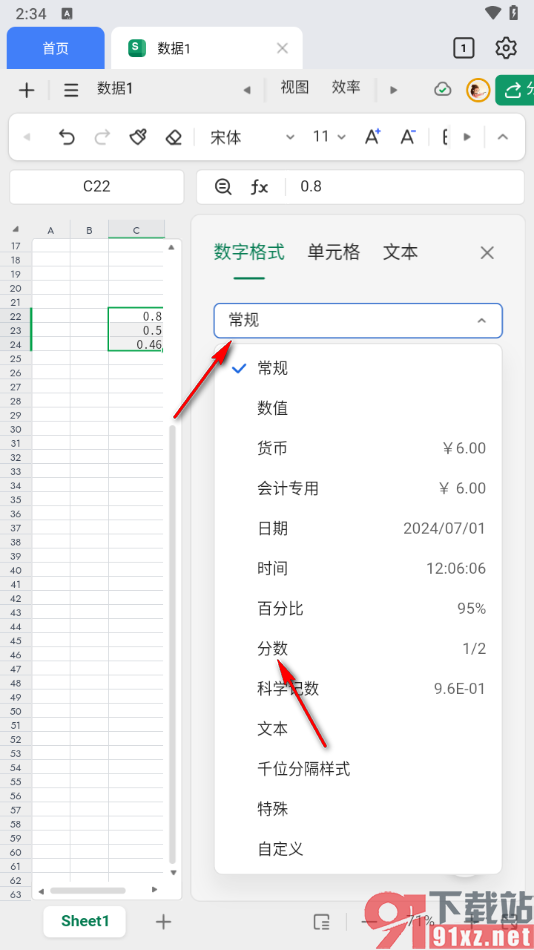
Task: Select column A header
Action: click(51, 230)
